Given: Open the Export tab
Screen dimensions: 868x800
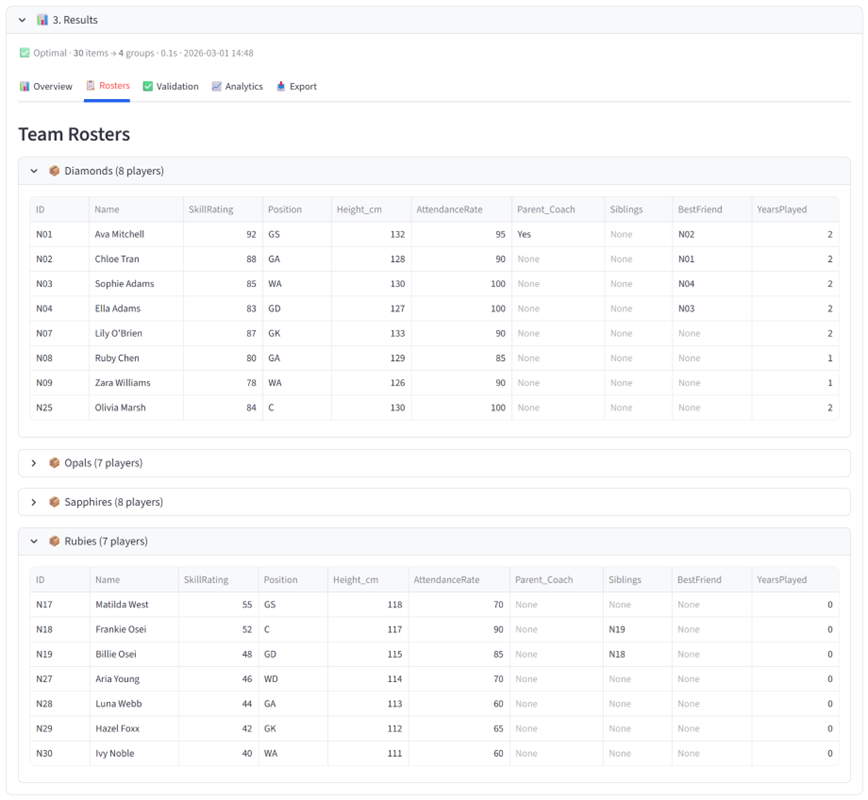Looking at the screenshot, I should tap(302, 87).
